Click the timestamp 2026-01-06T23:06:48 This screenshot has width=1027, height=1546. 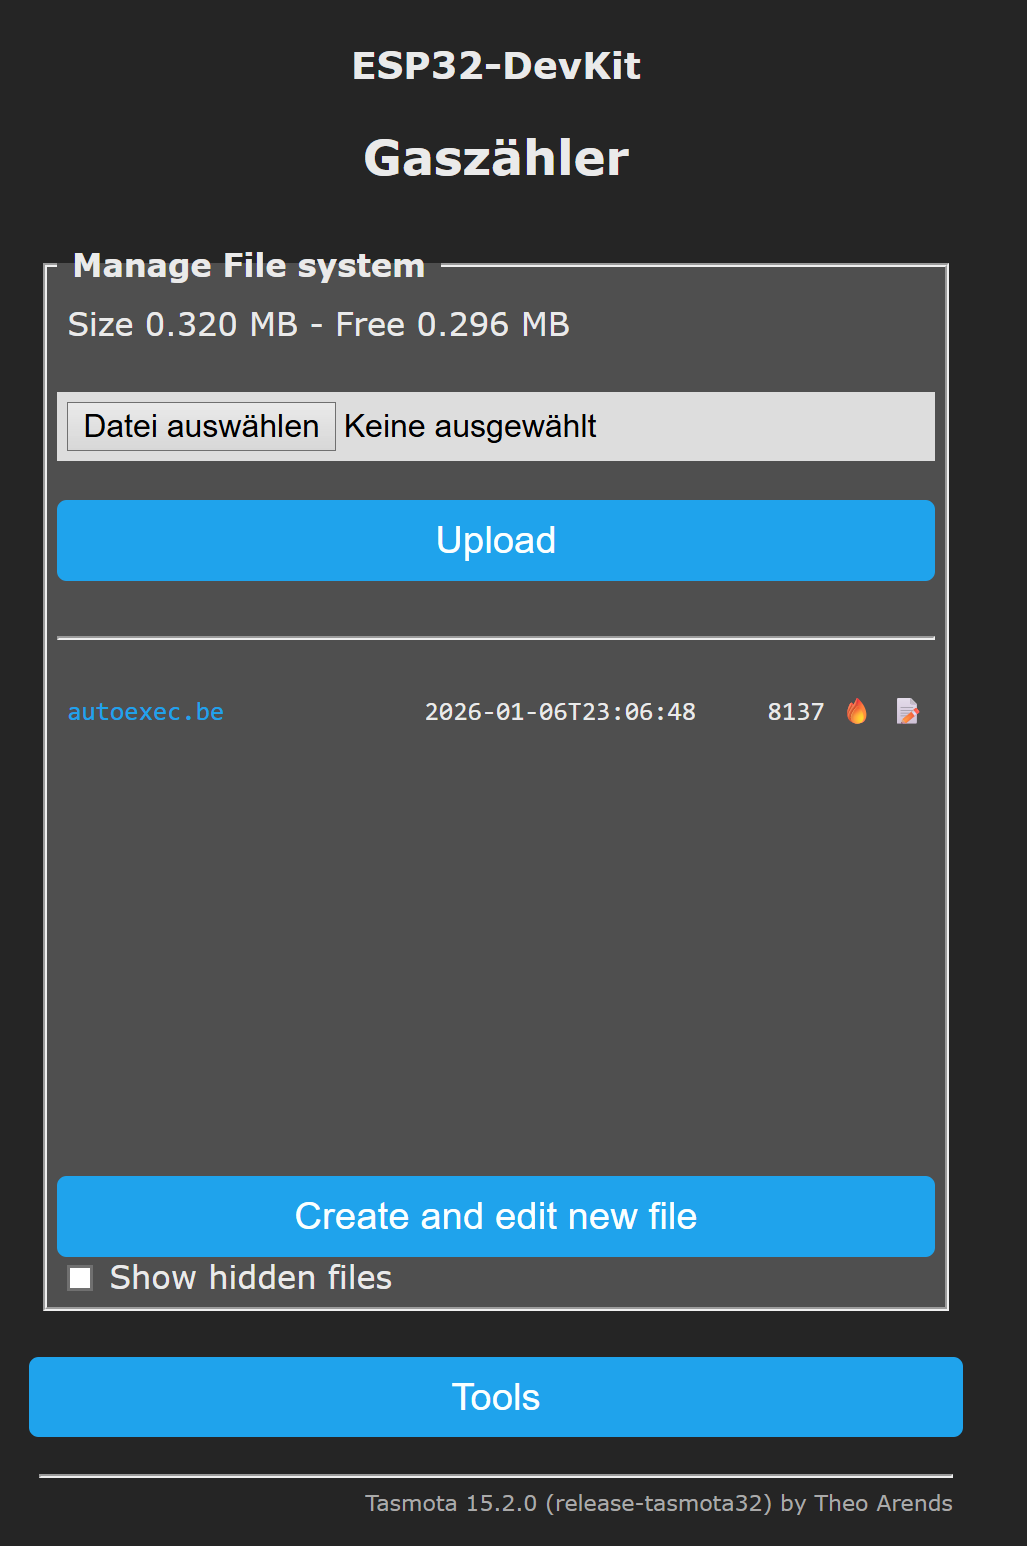coord(560,712)
